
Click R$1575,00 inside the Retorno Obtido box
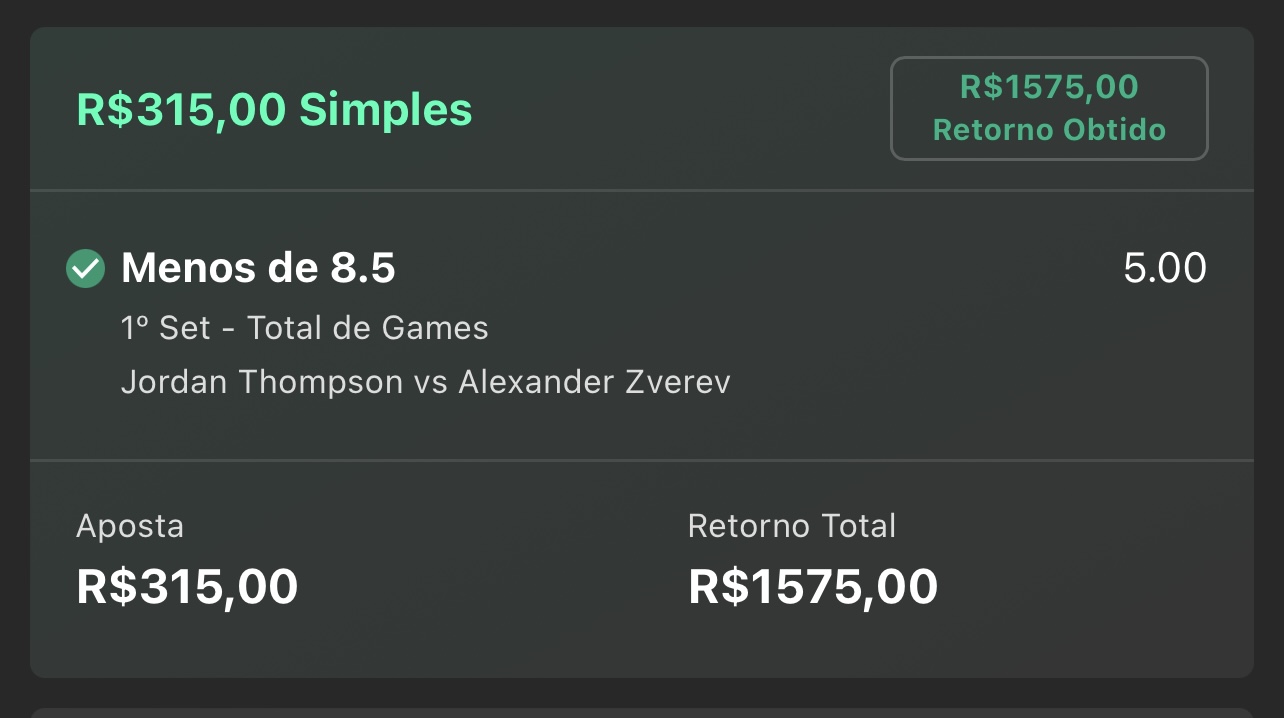pyautogui.click(x=1049, y=87)
